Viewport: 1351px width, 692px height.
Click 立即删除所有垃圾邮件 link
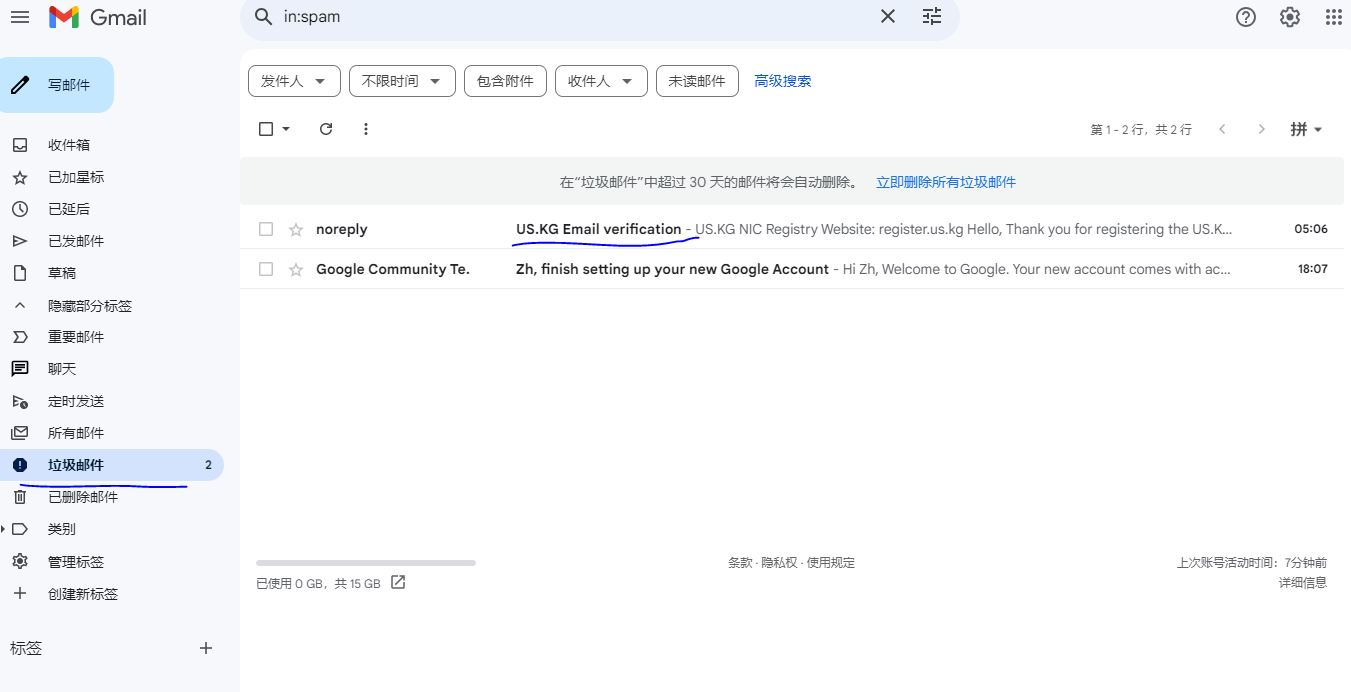(946, 182)
